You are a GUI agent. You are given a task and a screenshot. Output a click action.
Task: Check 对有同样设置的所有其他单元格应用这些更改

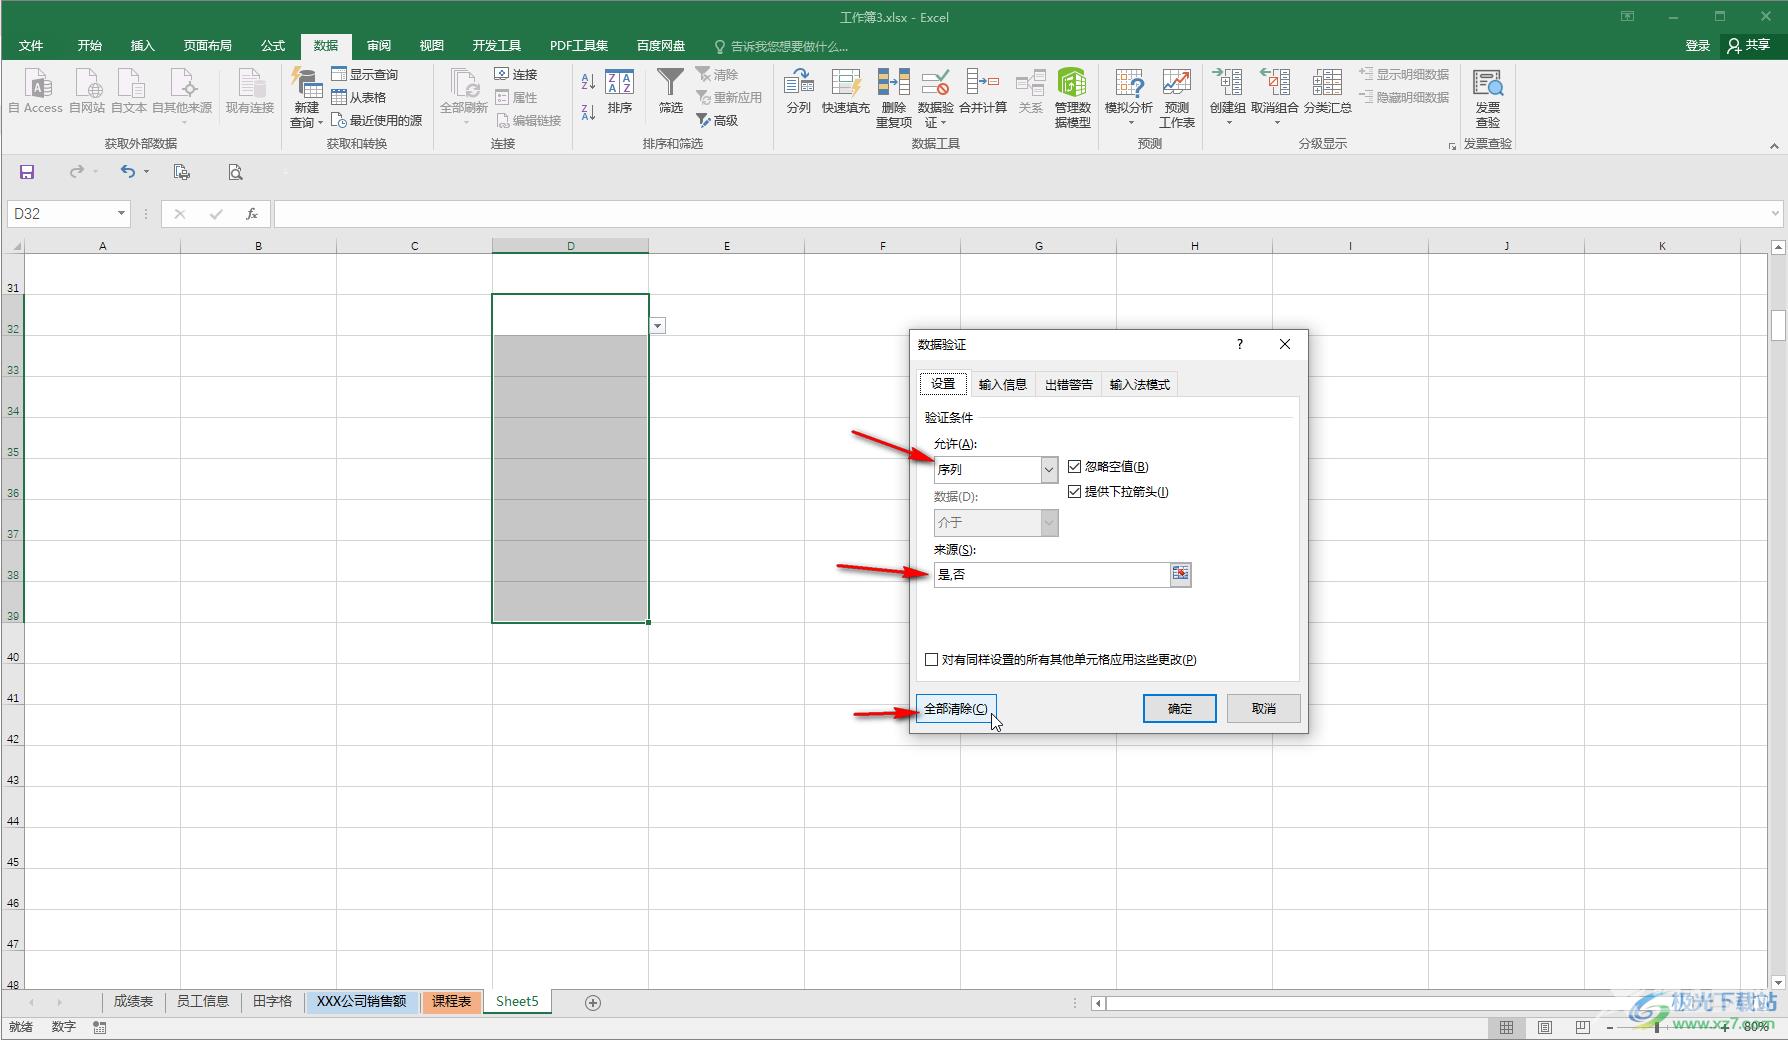931,659
